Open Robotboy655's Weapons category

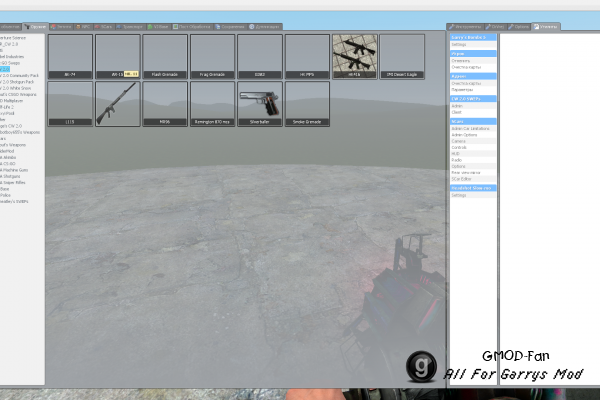(20, 132)
